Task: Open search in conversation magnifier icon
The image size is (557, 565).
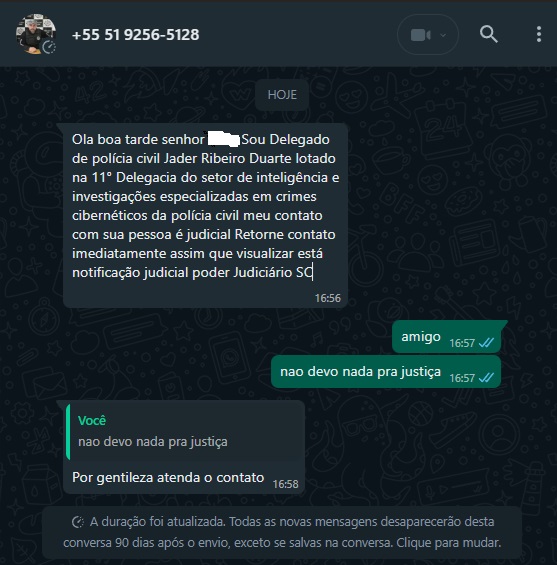Action: pyautogui.click(x=489, y=35)
